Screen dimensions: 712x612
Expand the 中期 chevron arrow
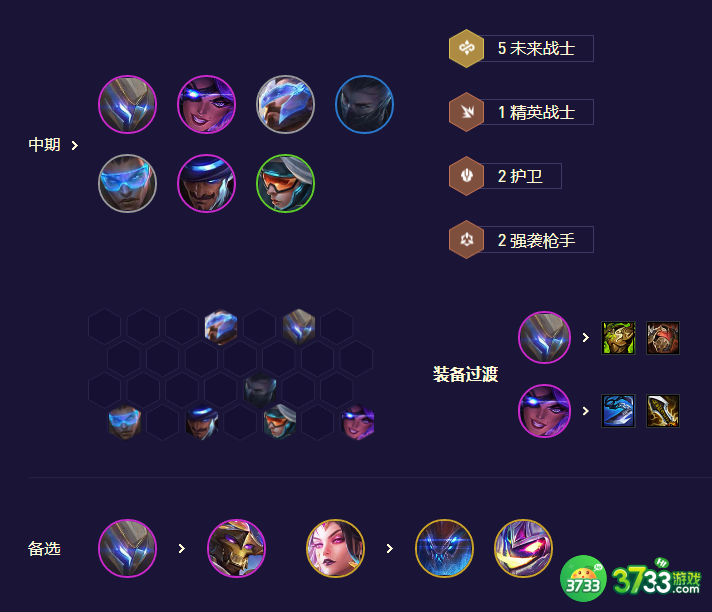(x=75, y=145)
